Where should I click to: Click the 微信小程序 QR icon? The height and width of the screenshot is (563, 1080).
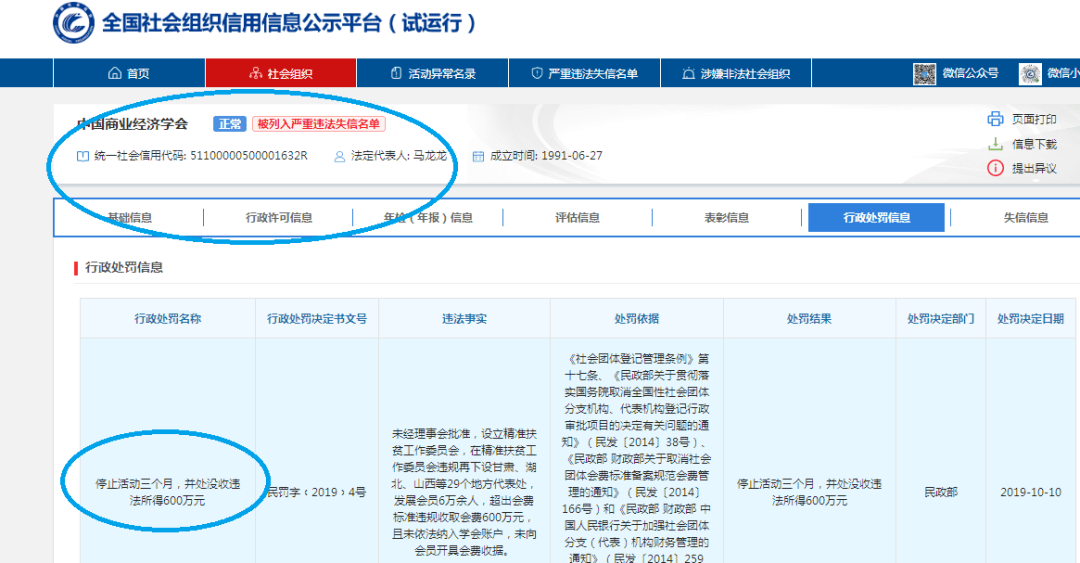click(1030, 73)
